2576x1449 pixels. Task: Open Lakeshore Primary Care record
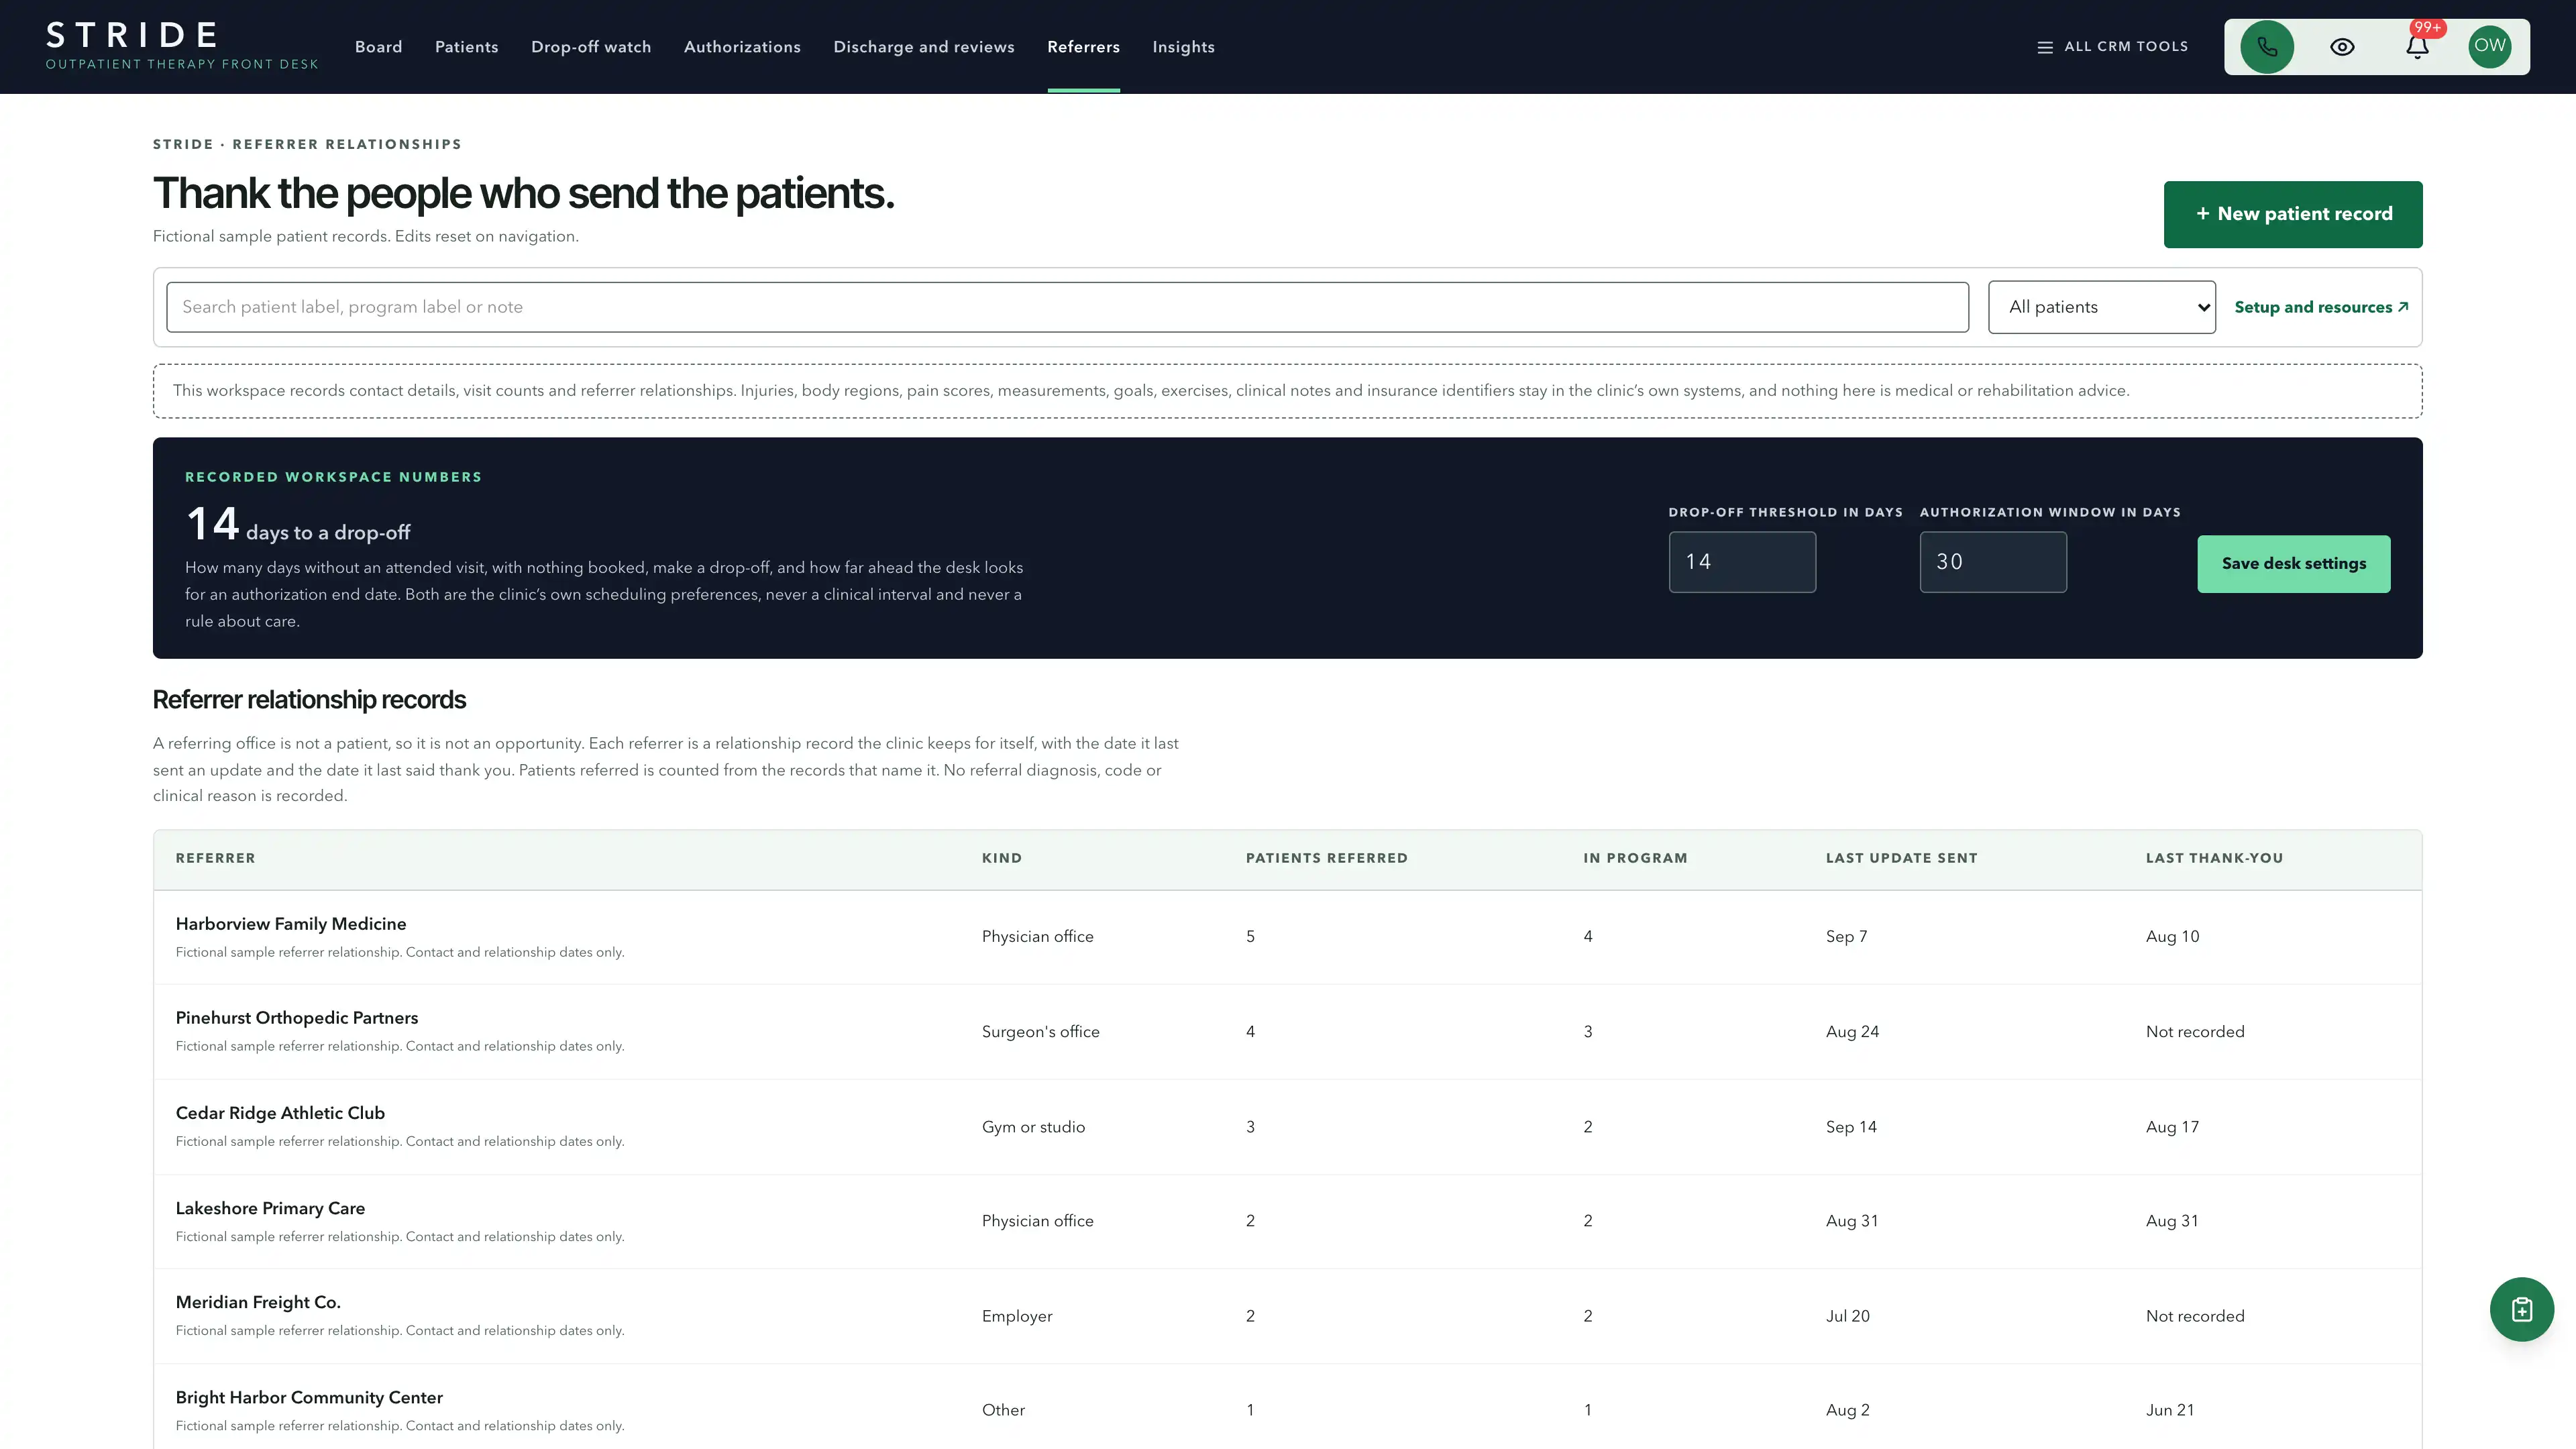[x=270, y=1208]
